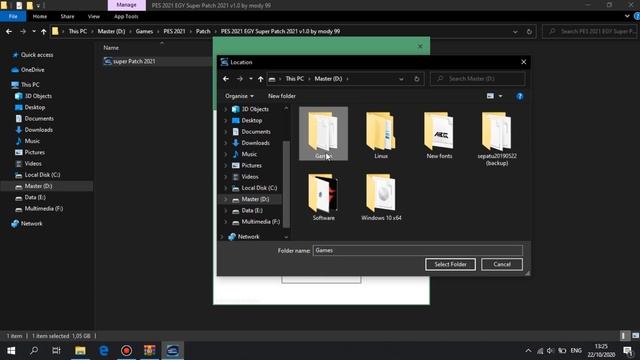Click PES 2021 in Explorer breadcrumb
The width and height of the screenshot is (640, 360).
pos(174,31)
